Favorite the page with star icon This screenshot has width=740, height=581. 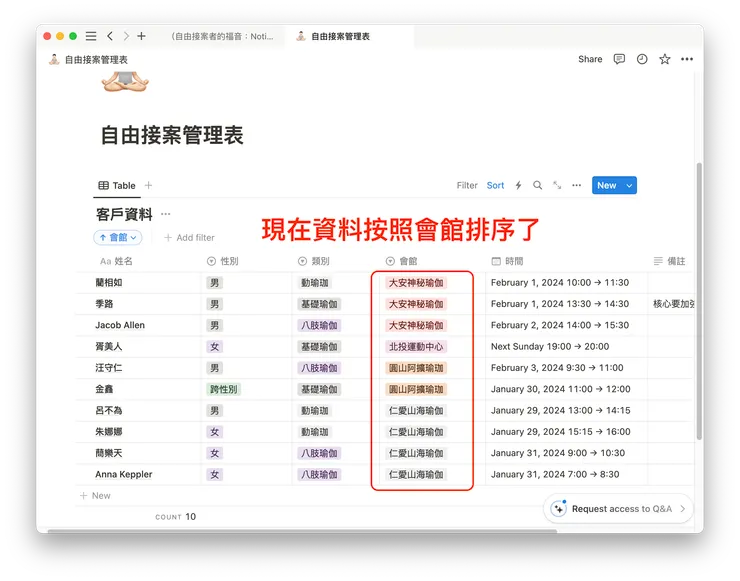[664, 59]
